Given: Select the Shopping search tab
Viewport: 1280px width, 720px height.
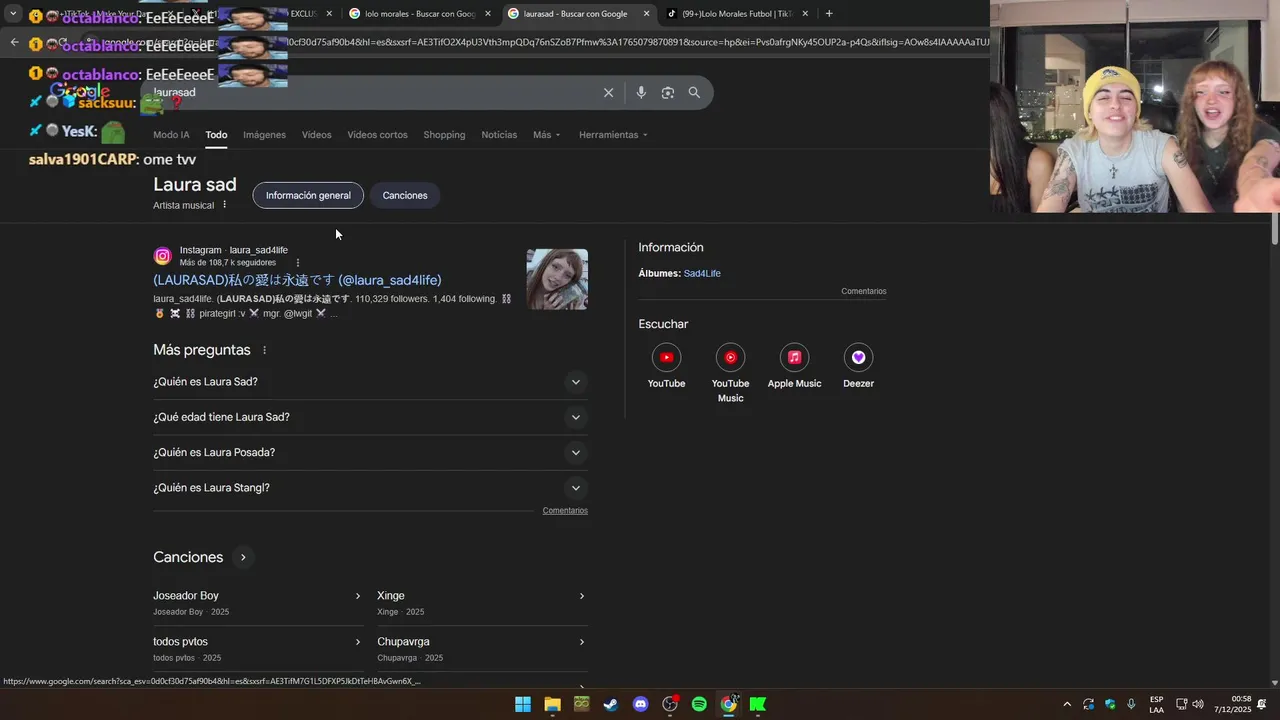Looking at the screenshot, I should pos(444,135).
